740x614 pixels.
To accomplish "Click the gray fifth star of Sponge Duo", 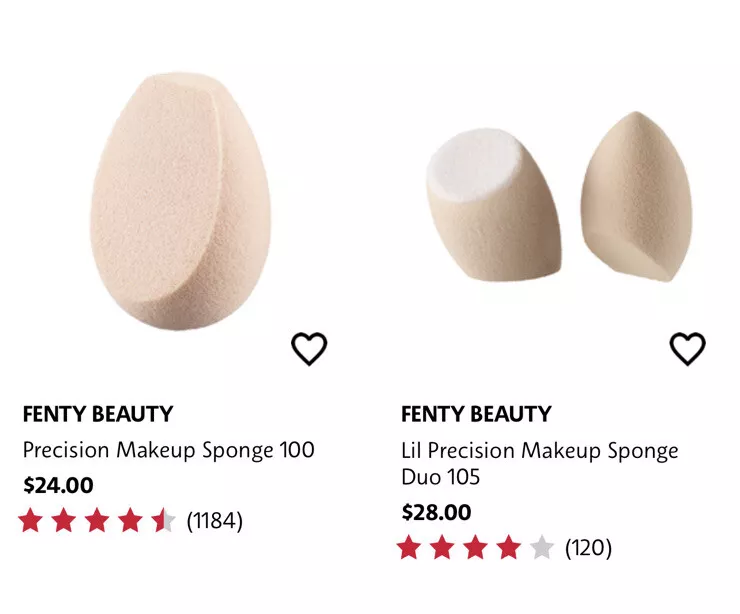I will pyautogui.click(x=541, y=547).
